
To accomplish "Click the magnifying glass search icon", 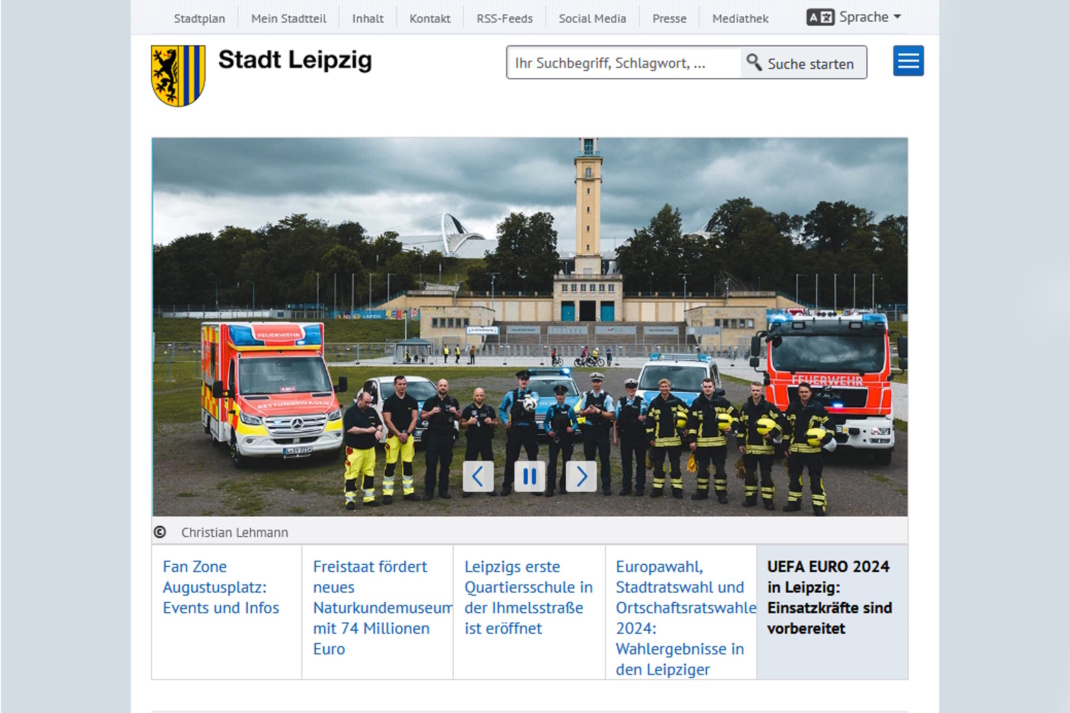I will tap(754, 63).
